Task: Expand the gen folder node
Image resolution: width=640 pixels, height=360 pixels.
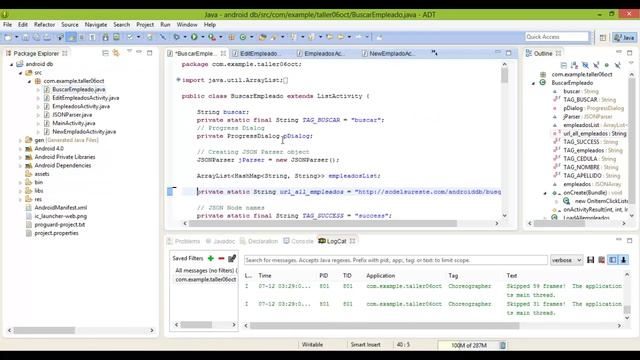Action: tap(20, 140)
